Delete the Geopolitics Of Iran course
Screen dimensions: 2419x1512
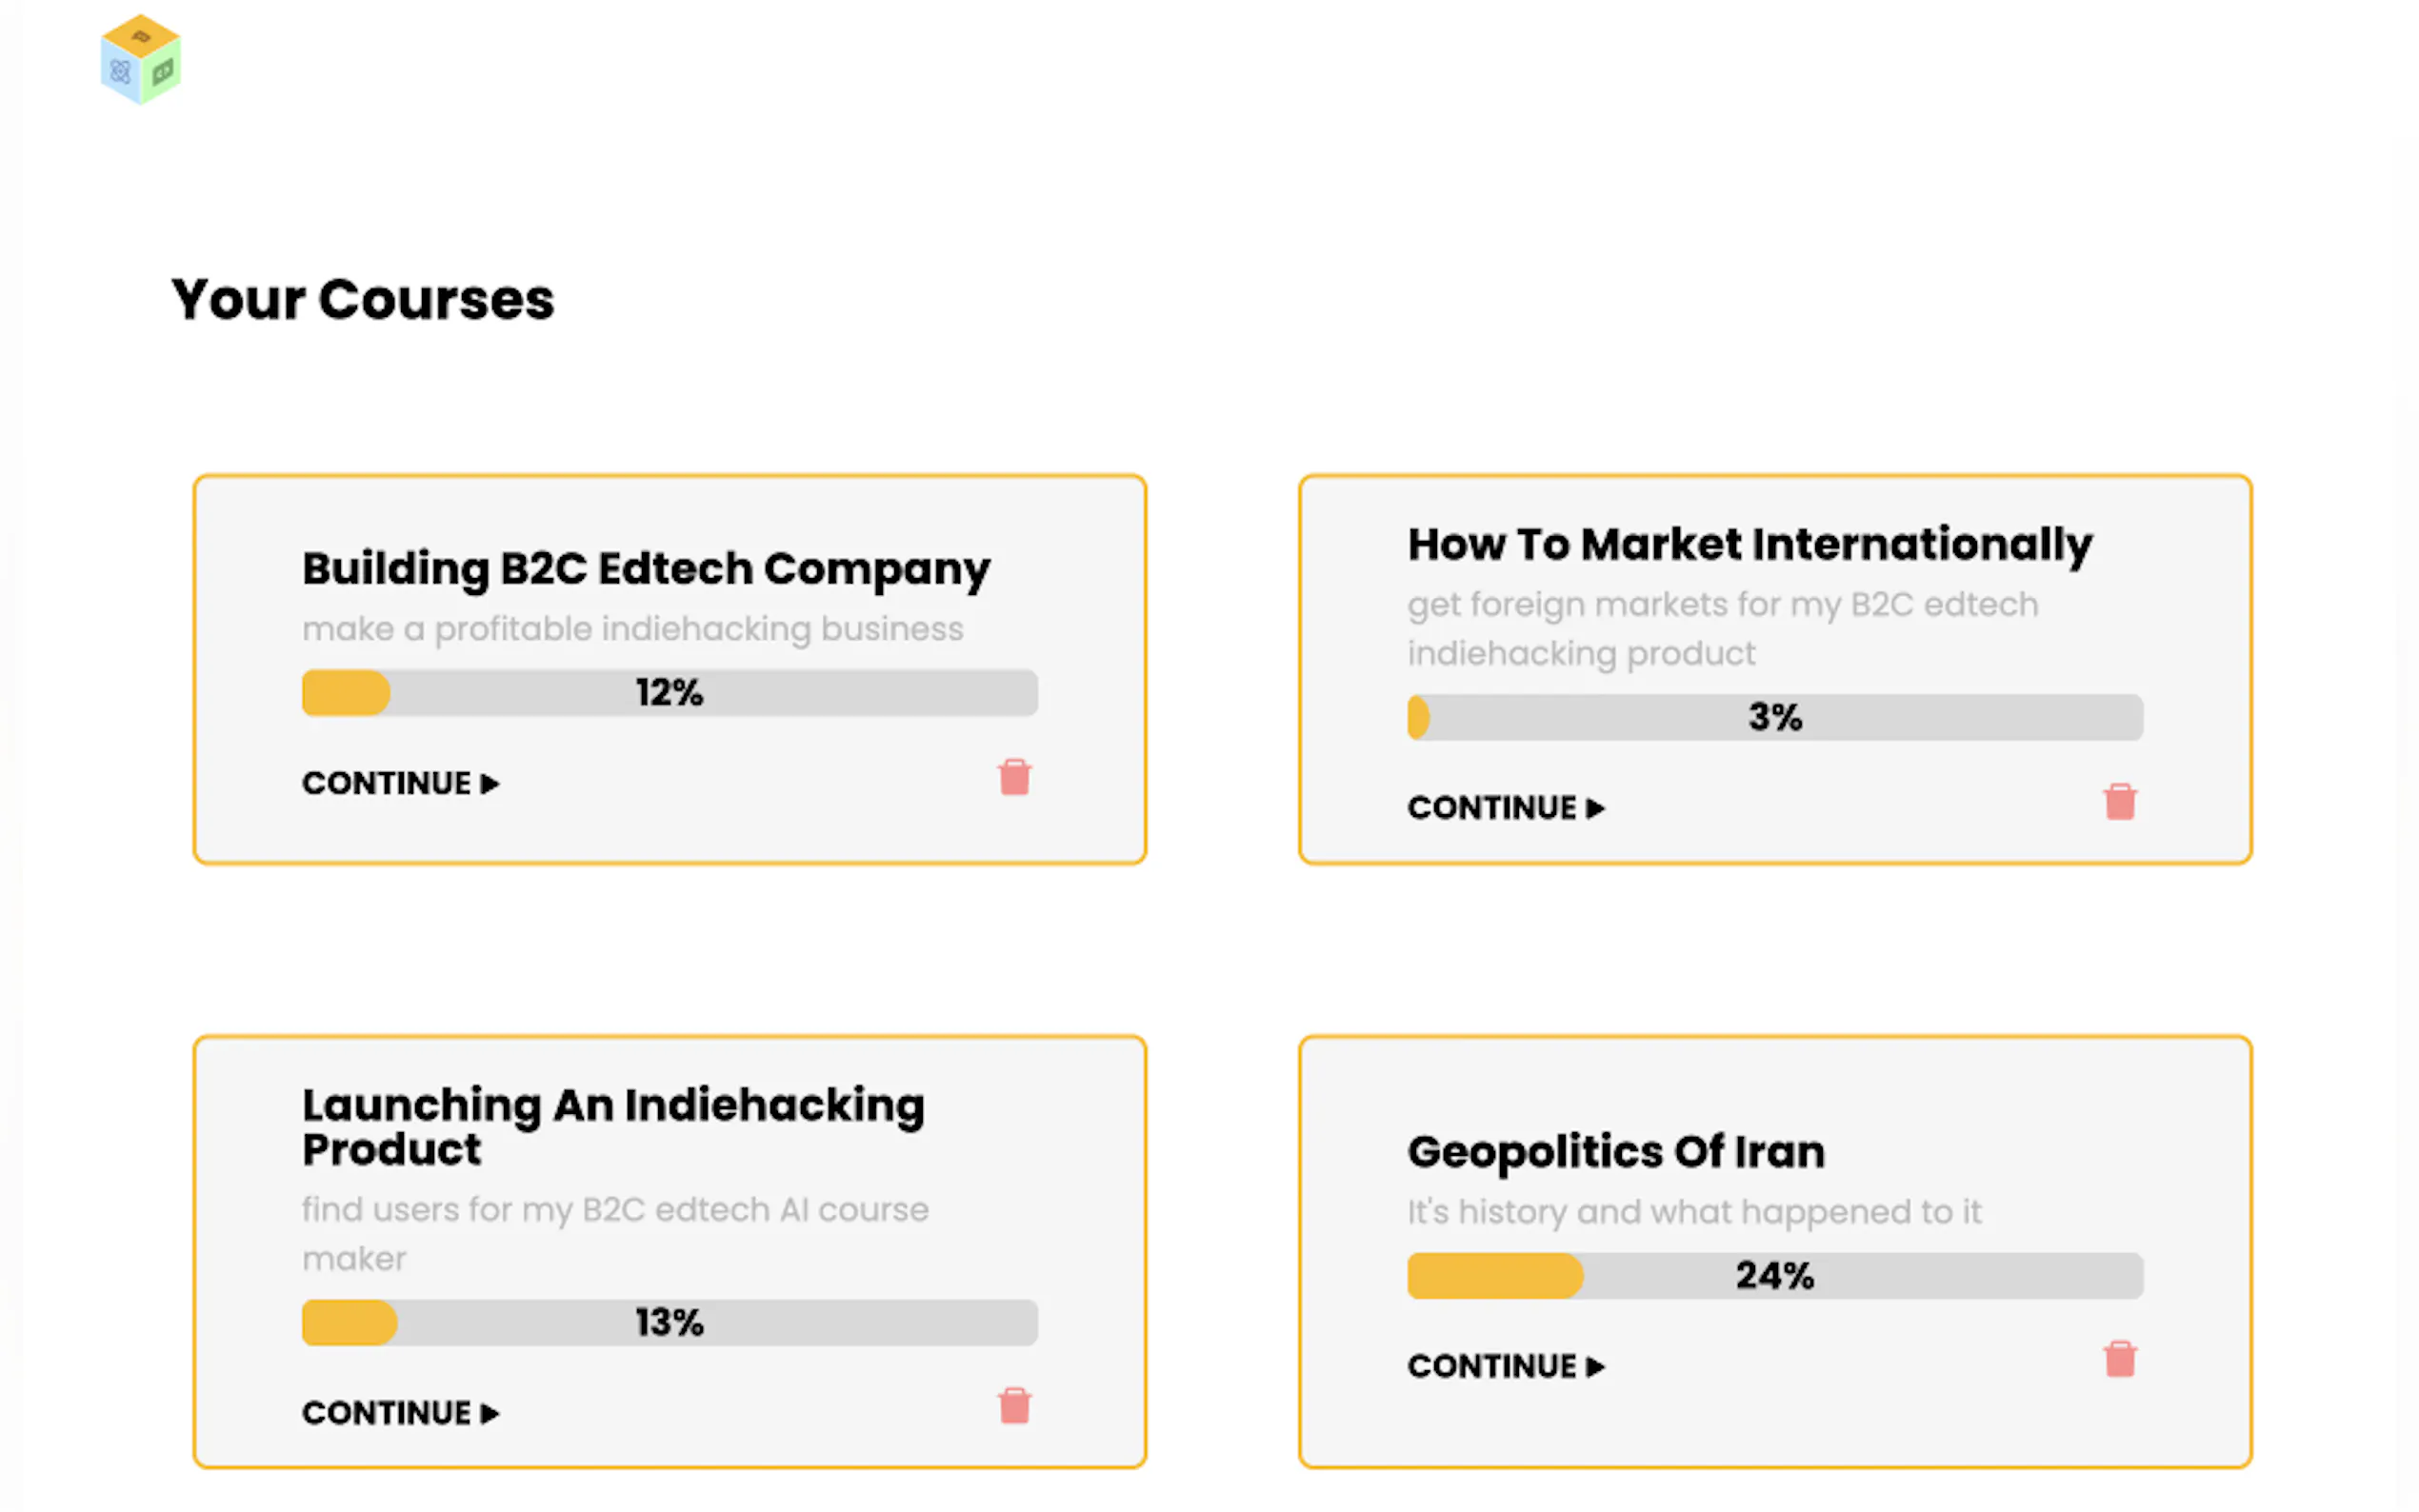coord(2119,1360)
